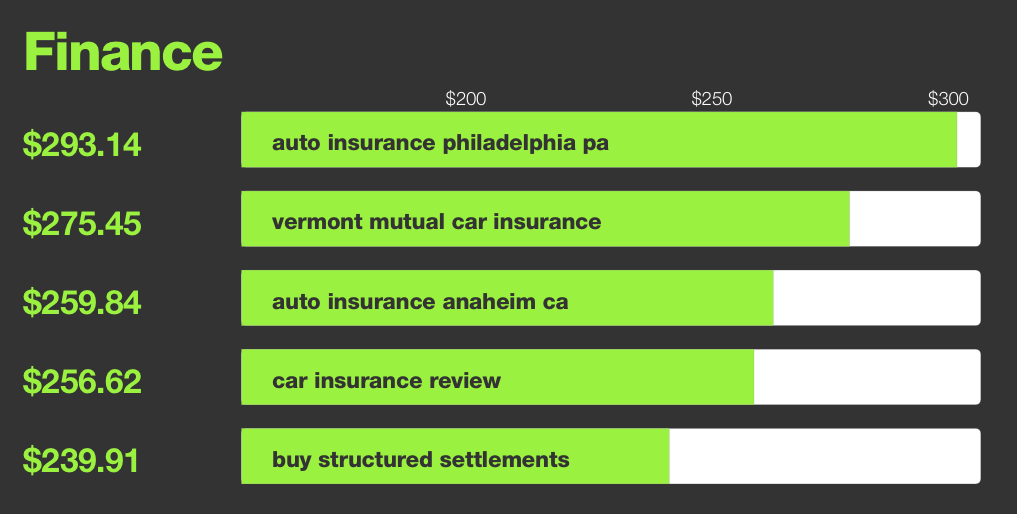Select the $259.84 price value

tap(82, 302)
